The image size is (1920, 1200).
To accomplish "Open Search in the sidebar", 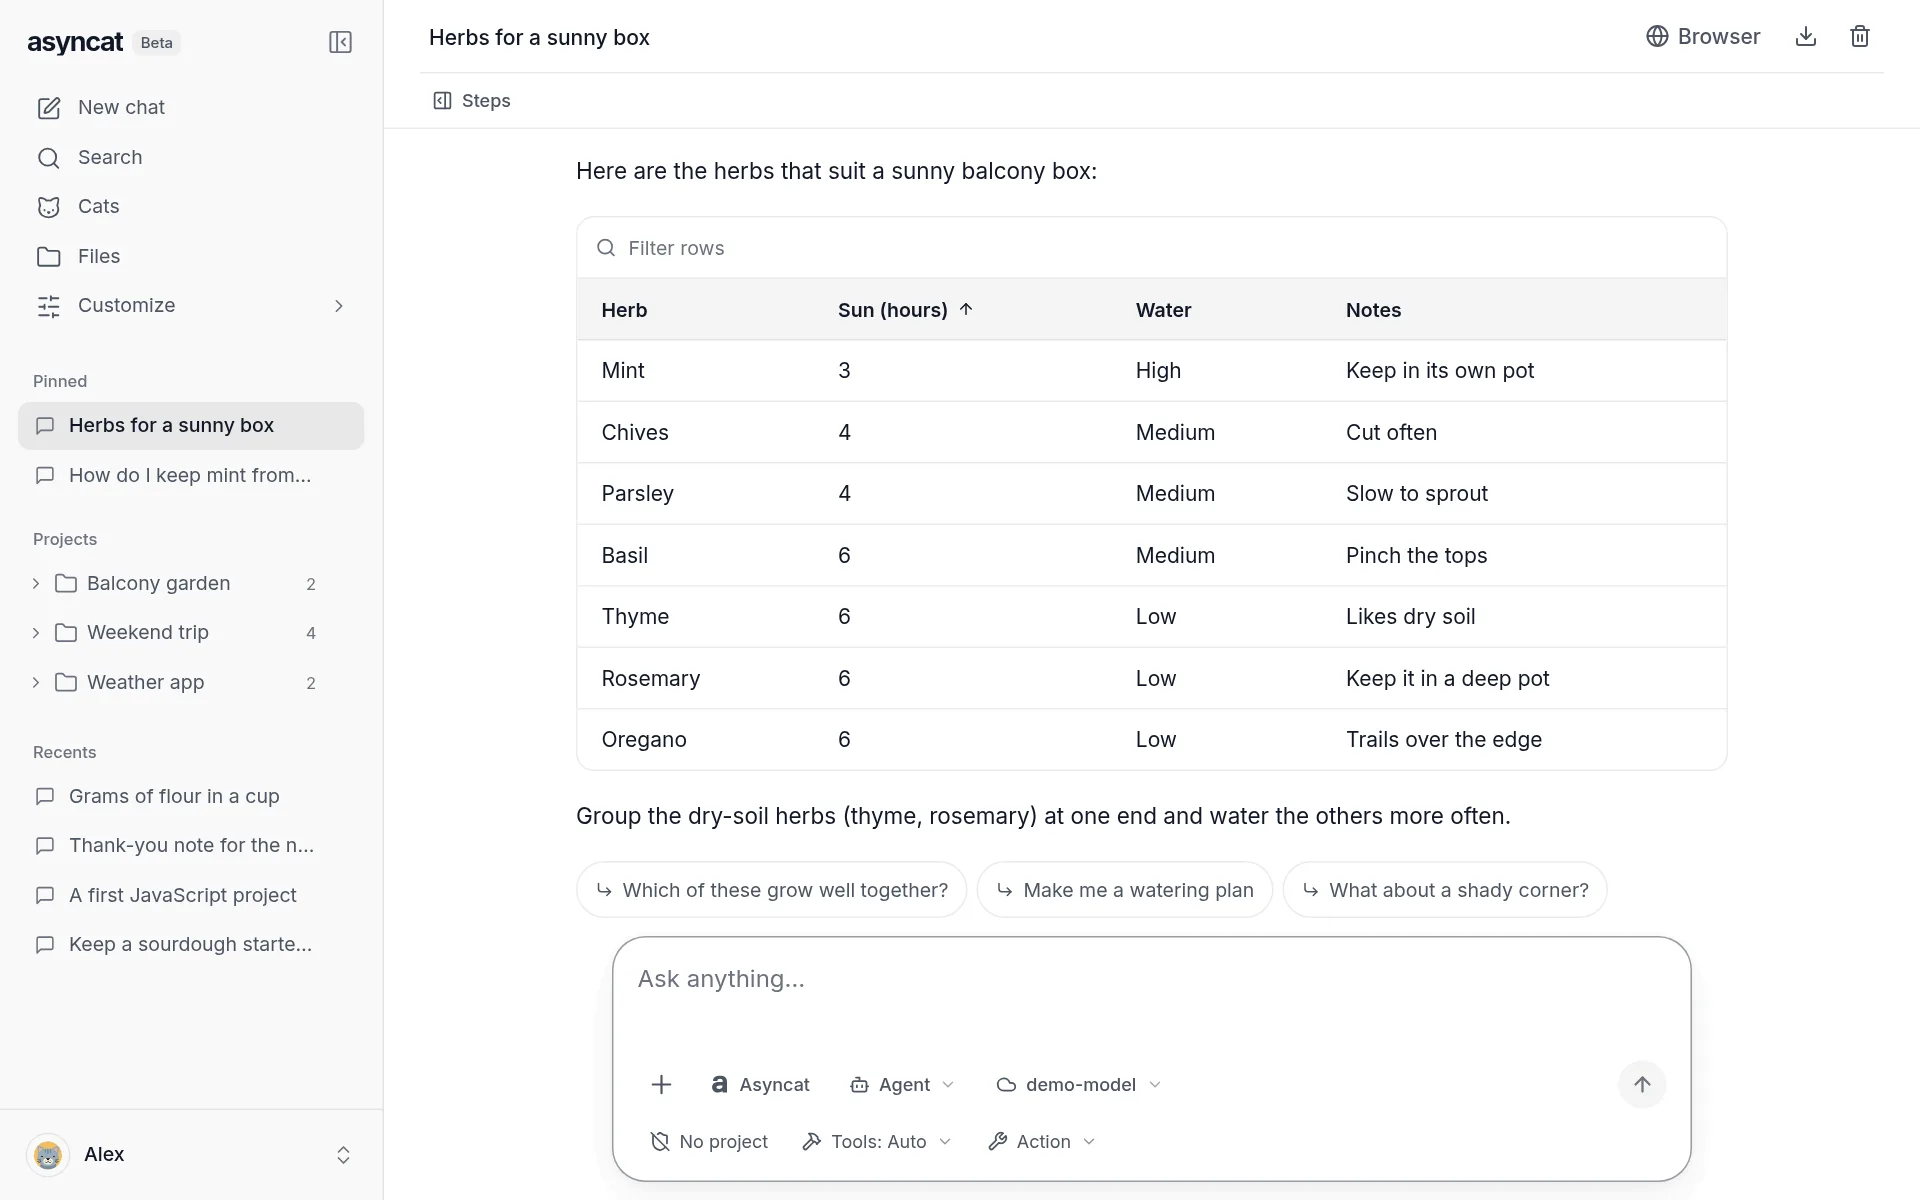I will (x=191, y=157).
